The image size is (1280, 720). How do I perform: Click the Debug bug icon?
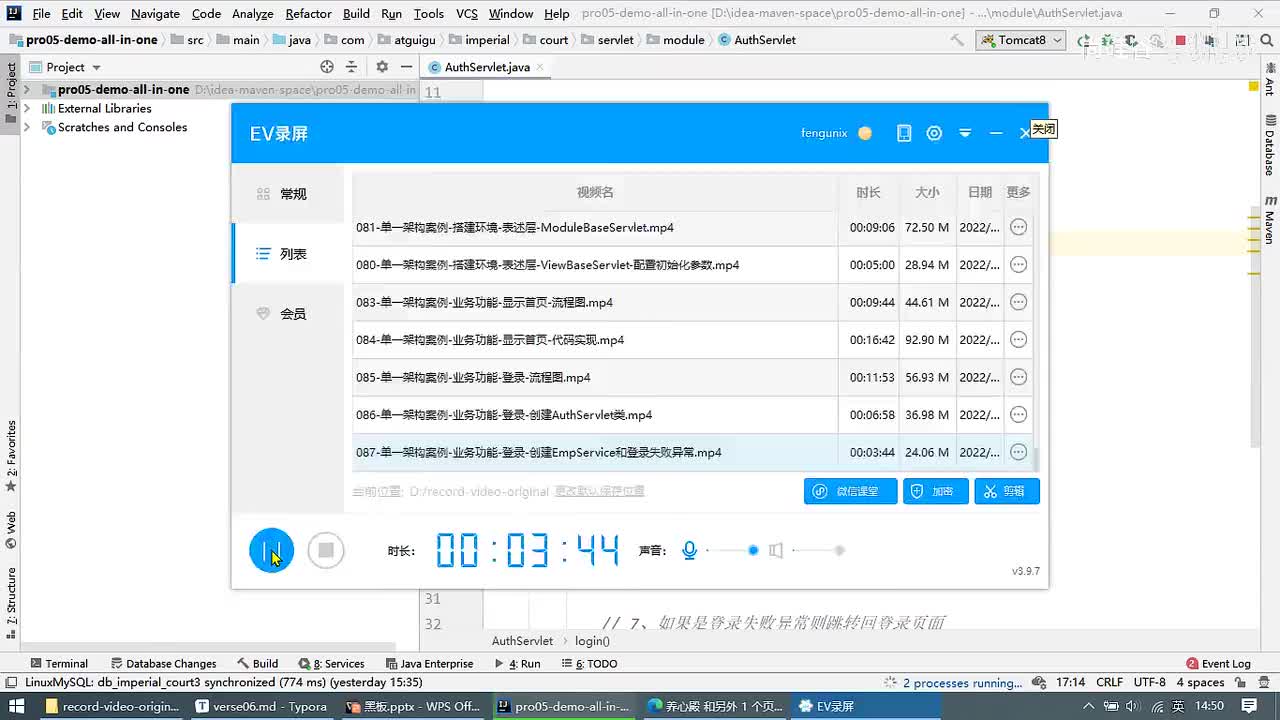1107,40
